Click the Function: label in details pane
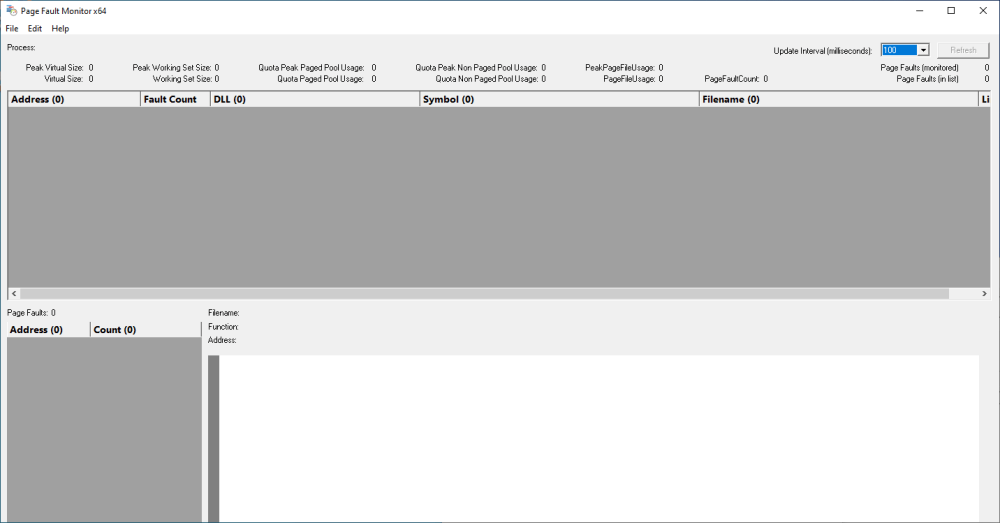 (223, 327)
